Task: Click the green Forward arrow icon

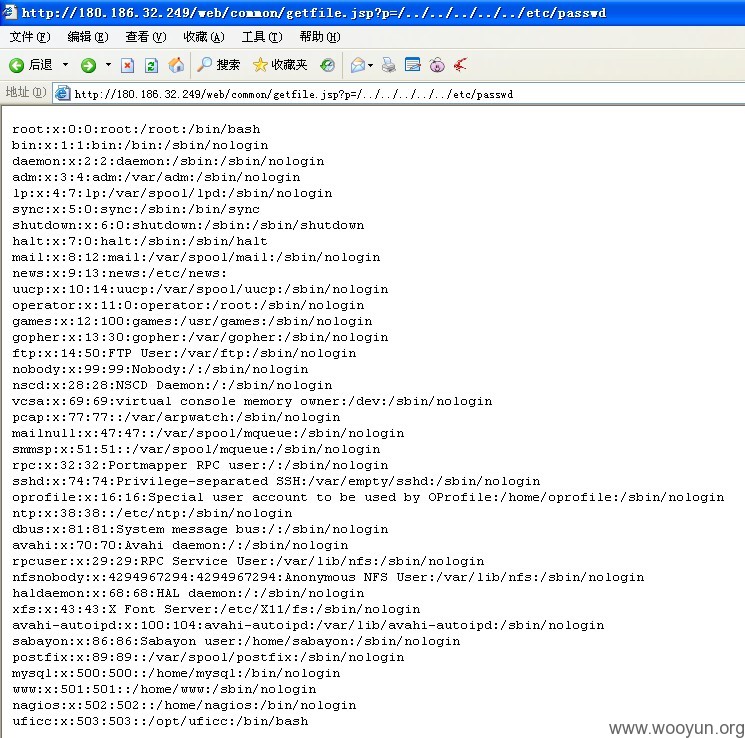Action: click(88, 65)
